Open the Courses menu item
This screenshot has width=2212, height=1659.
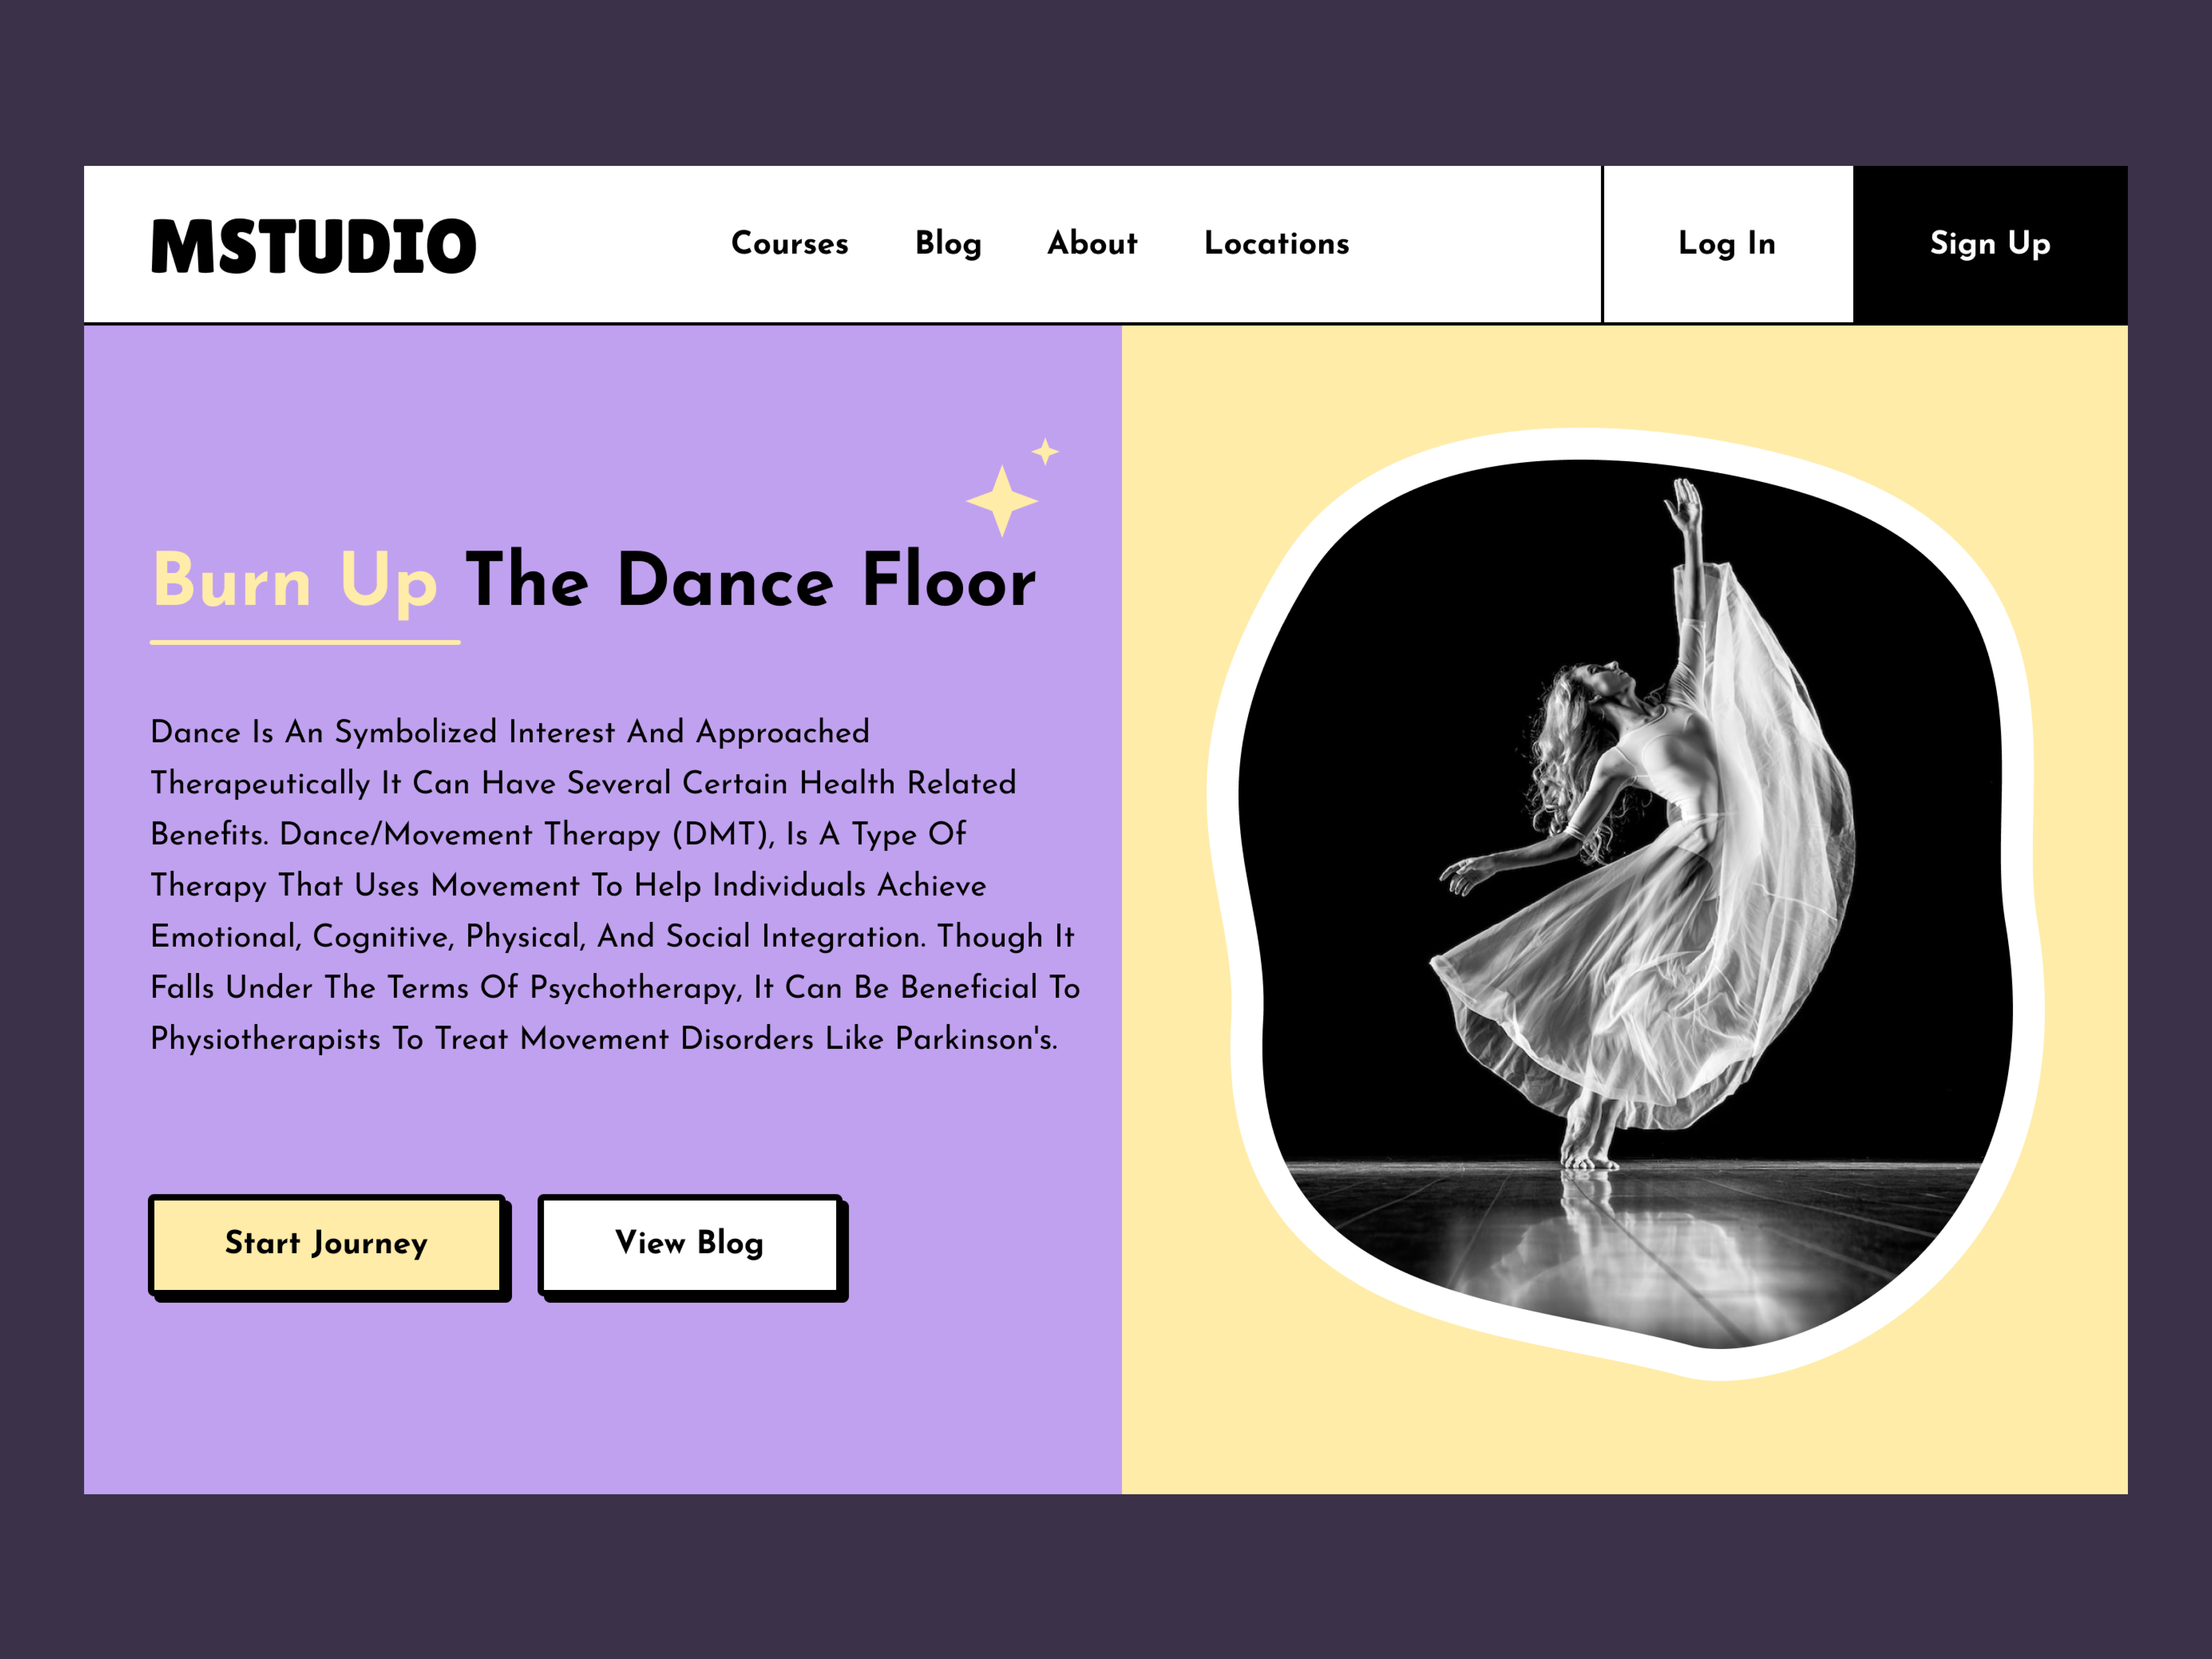789,243
